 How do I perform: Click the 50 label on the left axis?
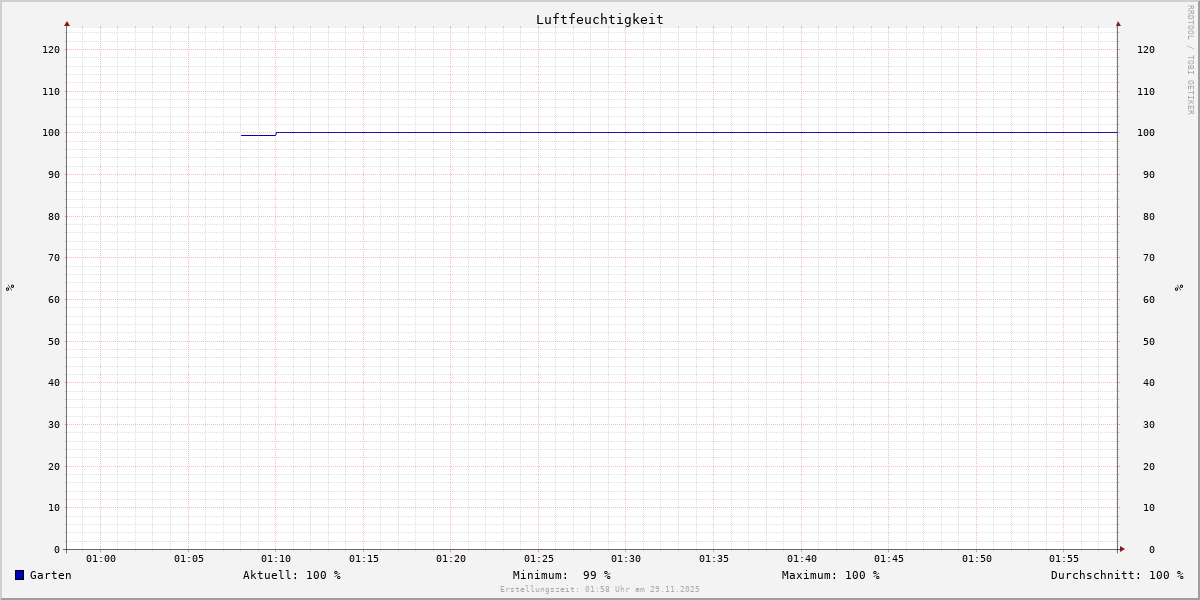pos(54,342)
